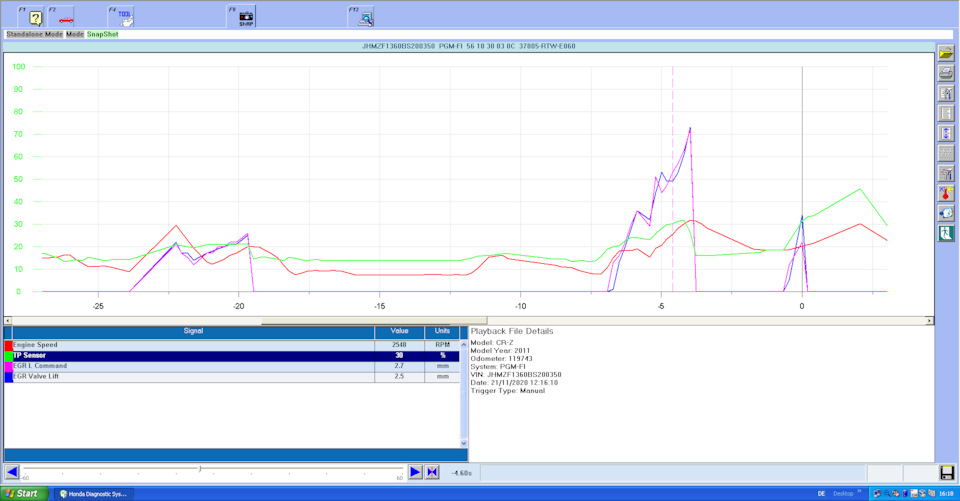Viewport: 960px width, 501px height.
Task: Click the center-on-trigger button beside play arrow
Action: coord(432,472)
